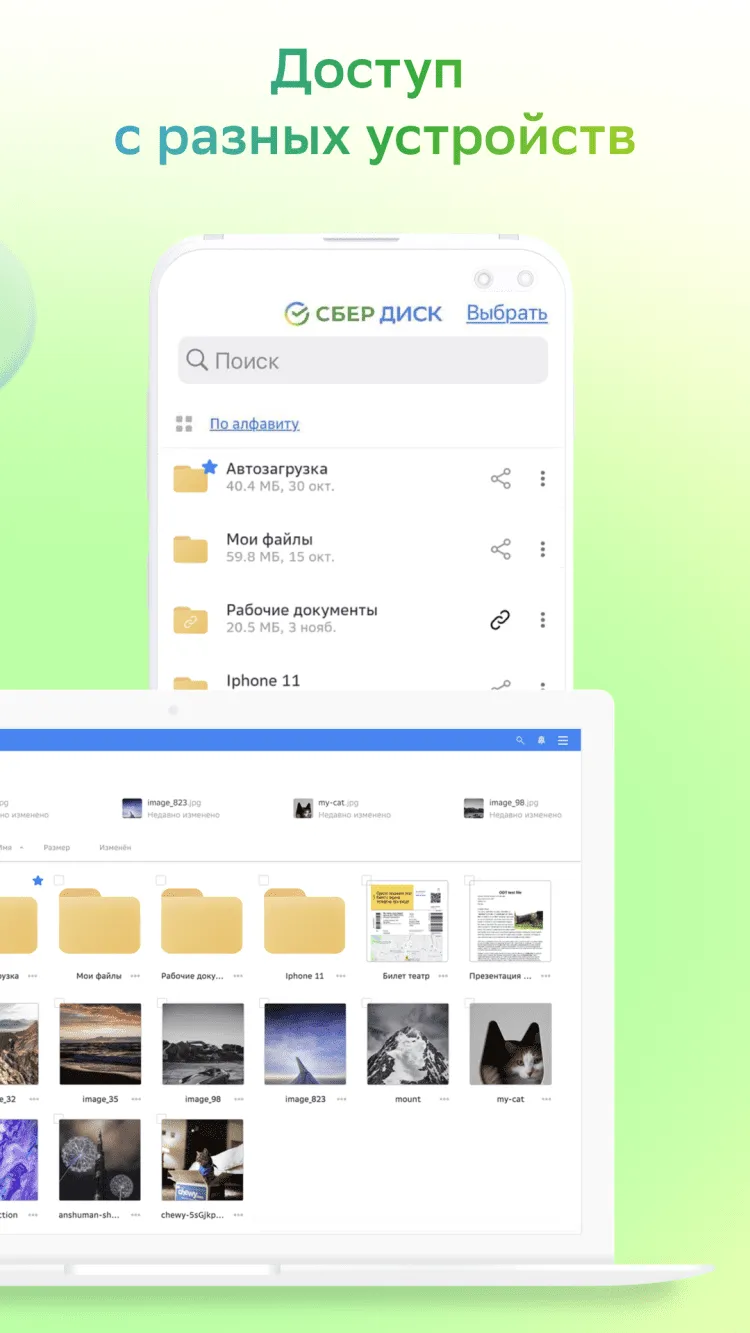Check the image_98 tile checkbox
Screen dimensions: 750x1333
coord(161,1002)
